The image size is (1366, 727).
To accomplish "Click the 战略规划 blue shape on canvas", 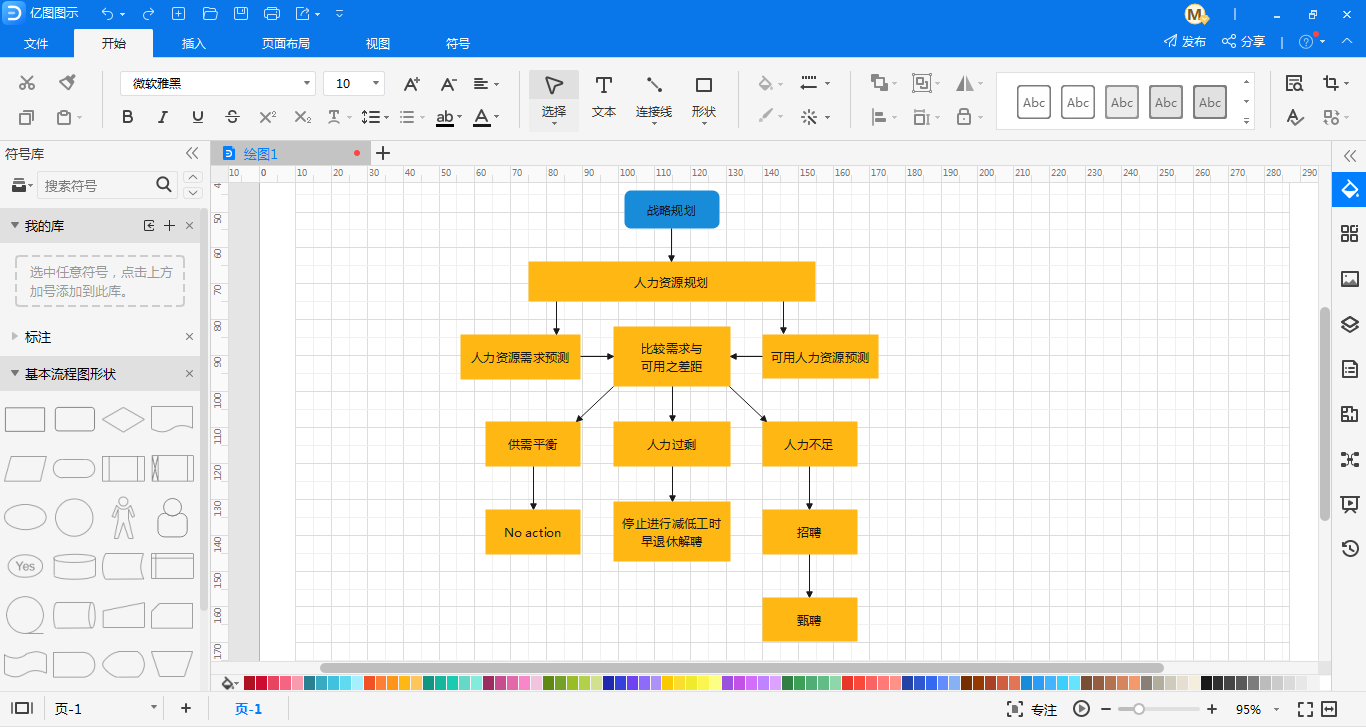I will coord(671,210).
